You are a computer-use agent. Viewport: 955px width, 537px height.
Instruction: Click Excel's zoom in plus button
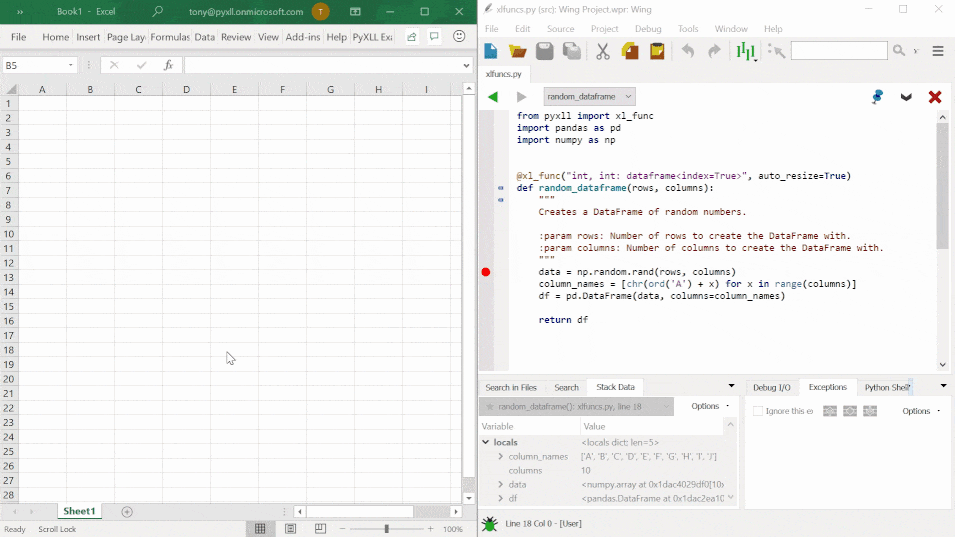(431, 529)
